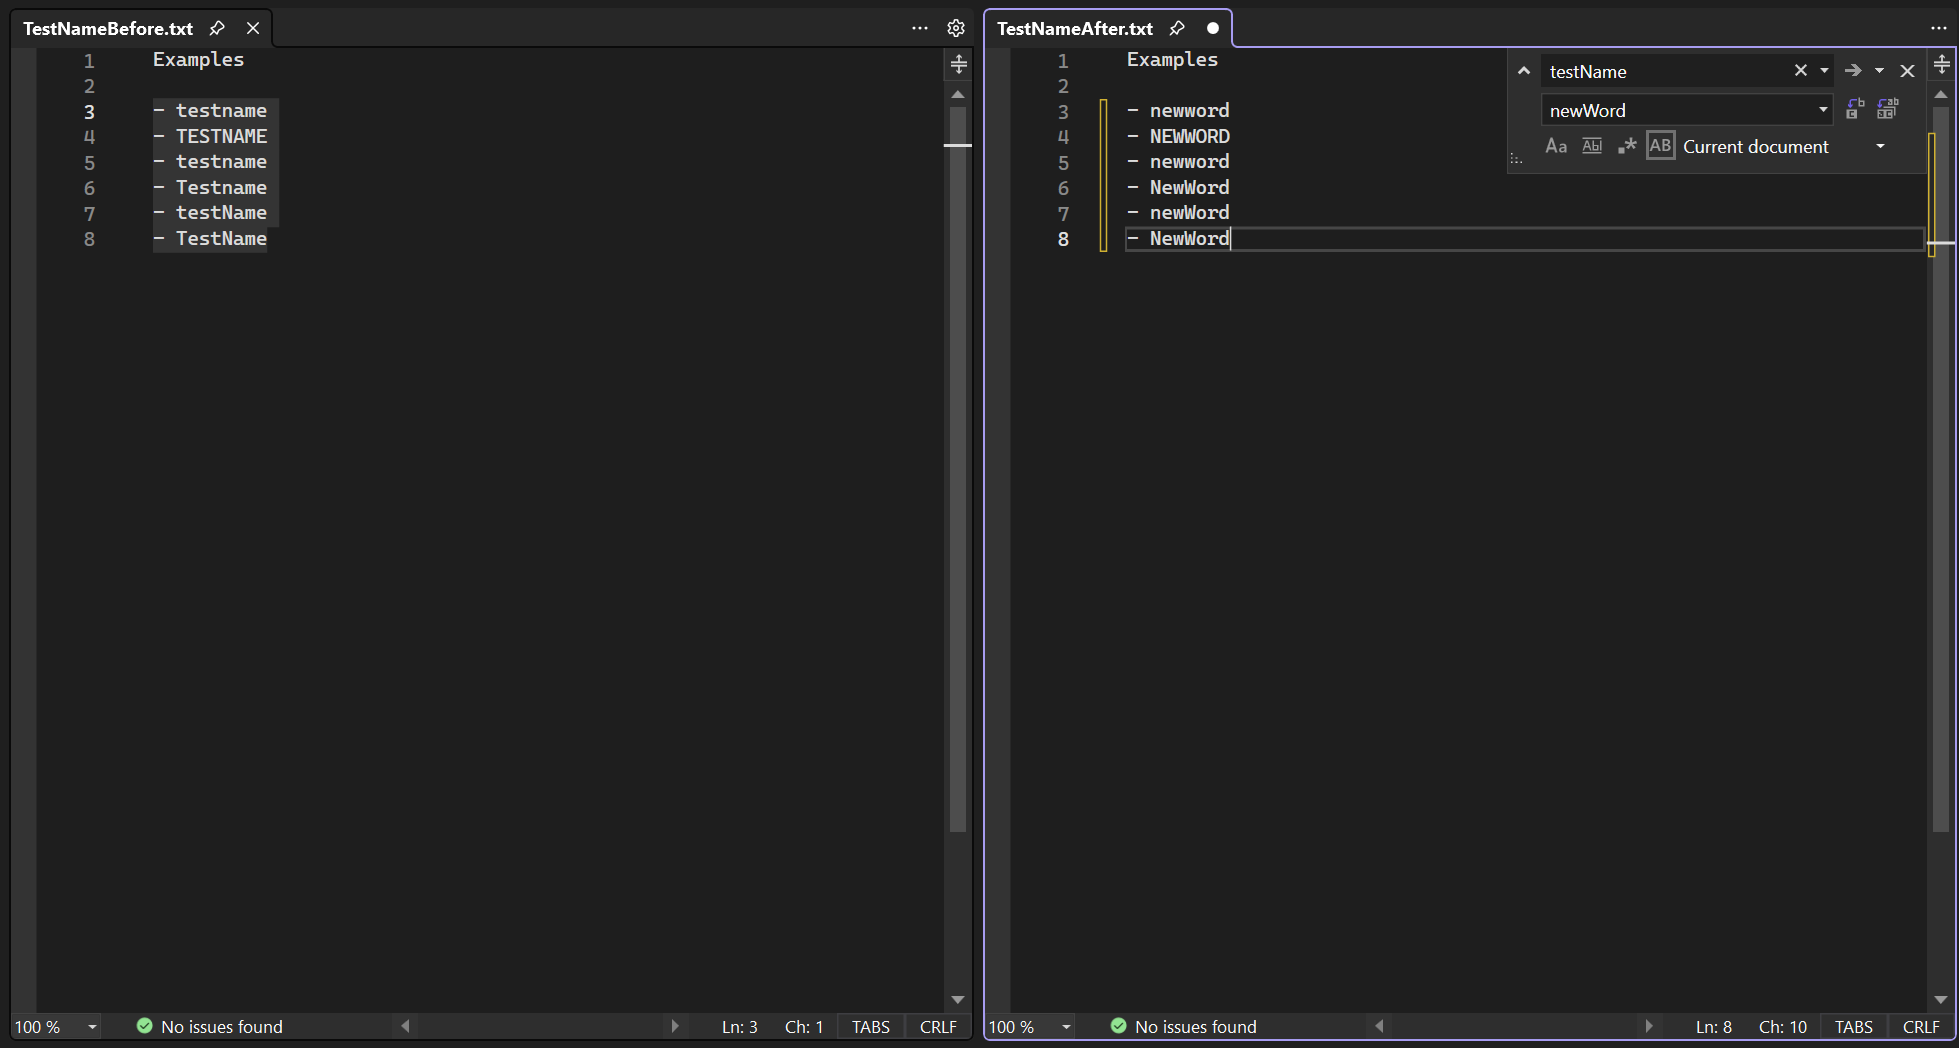Viewport: 1959px width, 1048px height.
Task: Toggle Use regular expressions option
Action: click(x=1627, y=146)
